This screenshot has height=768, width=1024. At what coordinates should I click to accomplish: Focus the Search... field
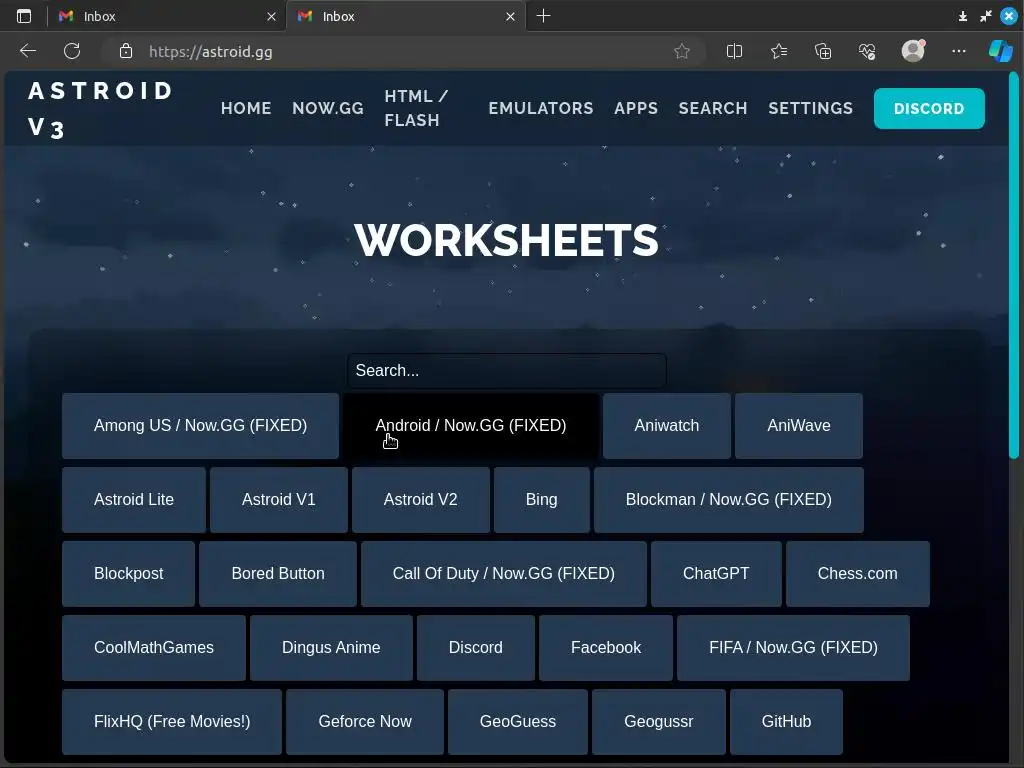click(x=507, y=370)
